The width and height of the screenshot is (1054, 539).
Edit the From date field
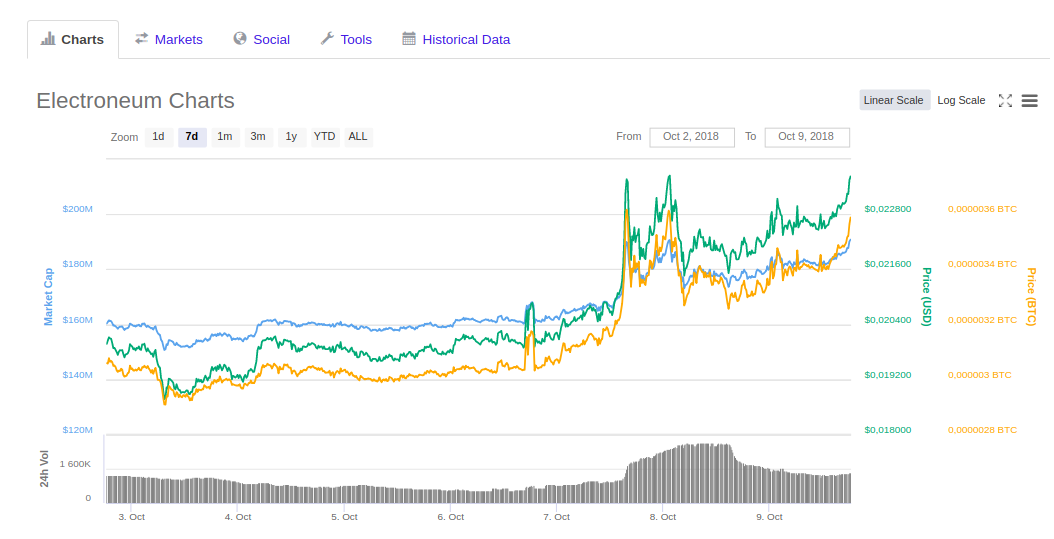pyautogui.click(x=691, y=137)
